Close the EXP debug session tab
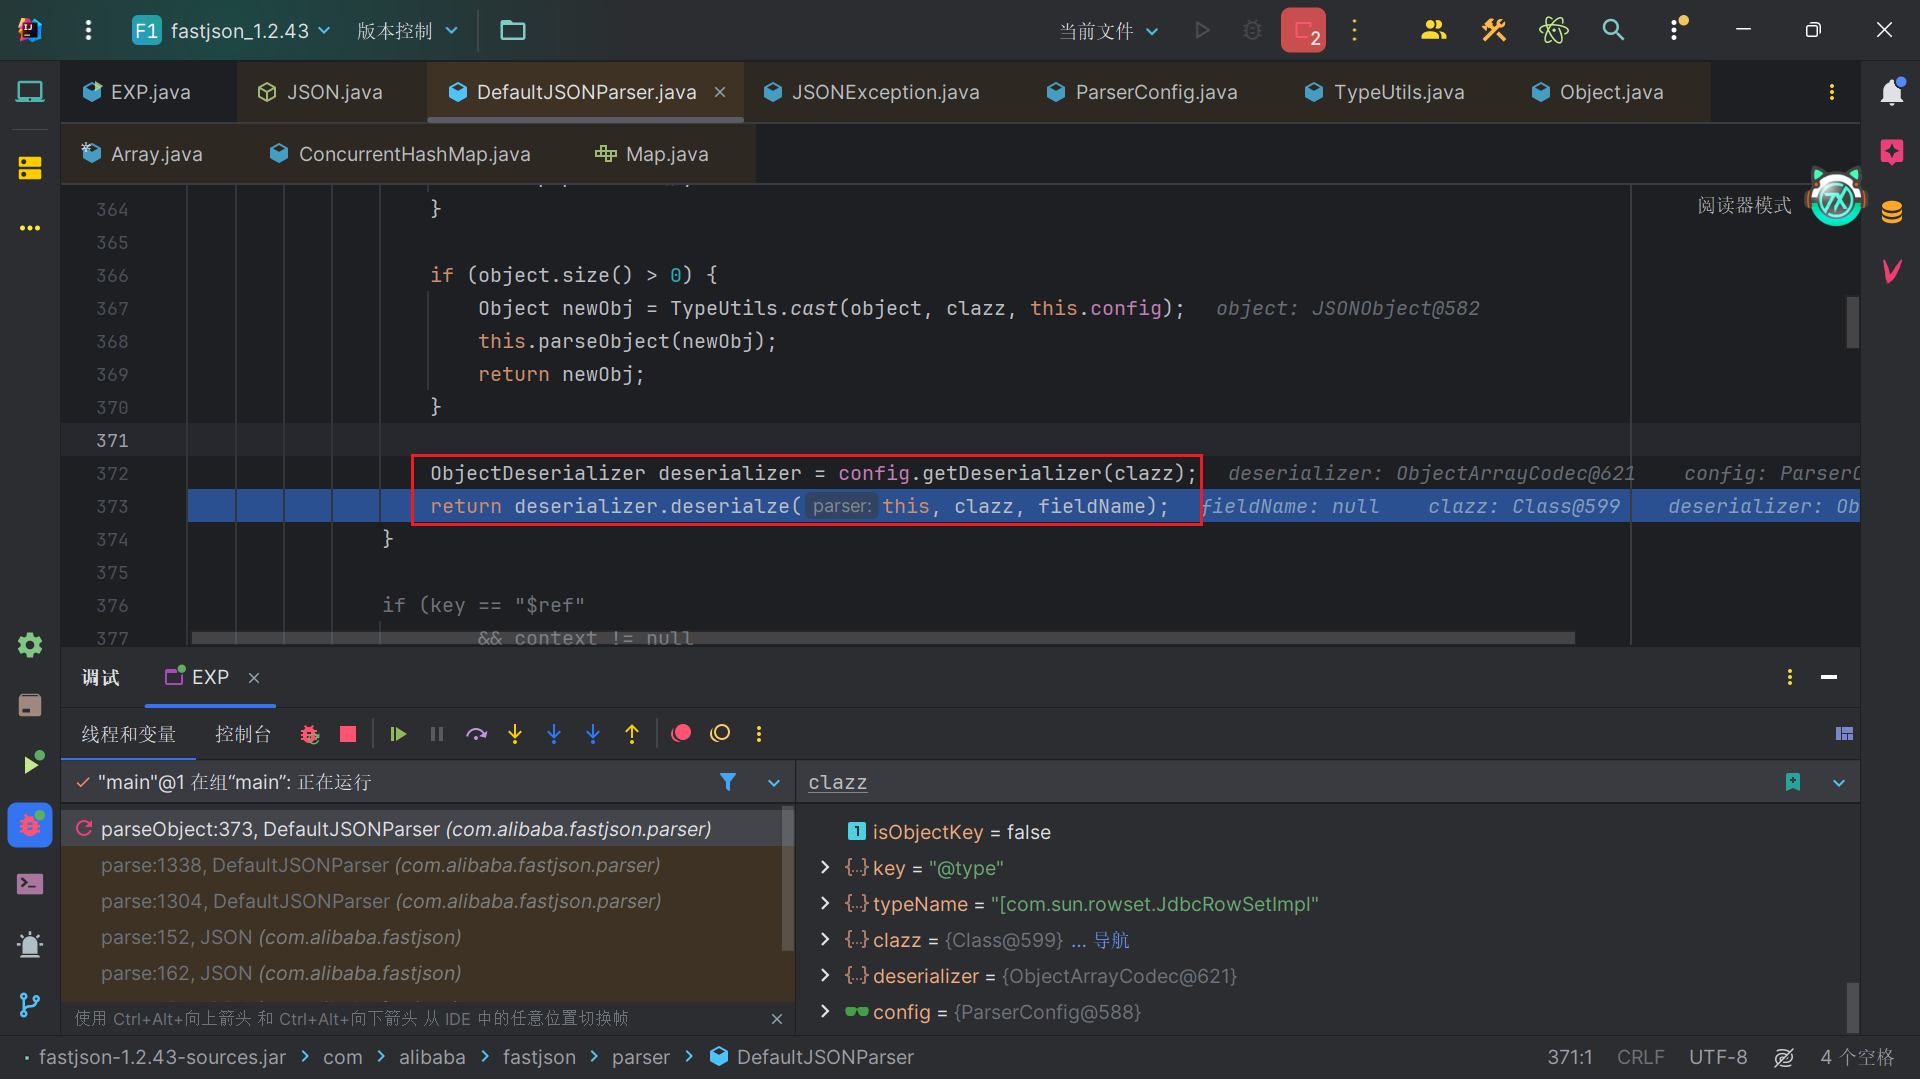This screenshot has width=1920, height=1079. tap(254, 678)
